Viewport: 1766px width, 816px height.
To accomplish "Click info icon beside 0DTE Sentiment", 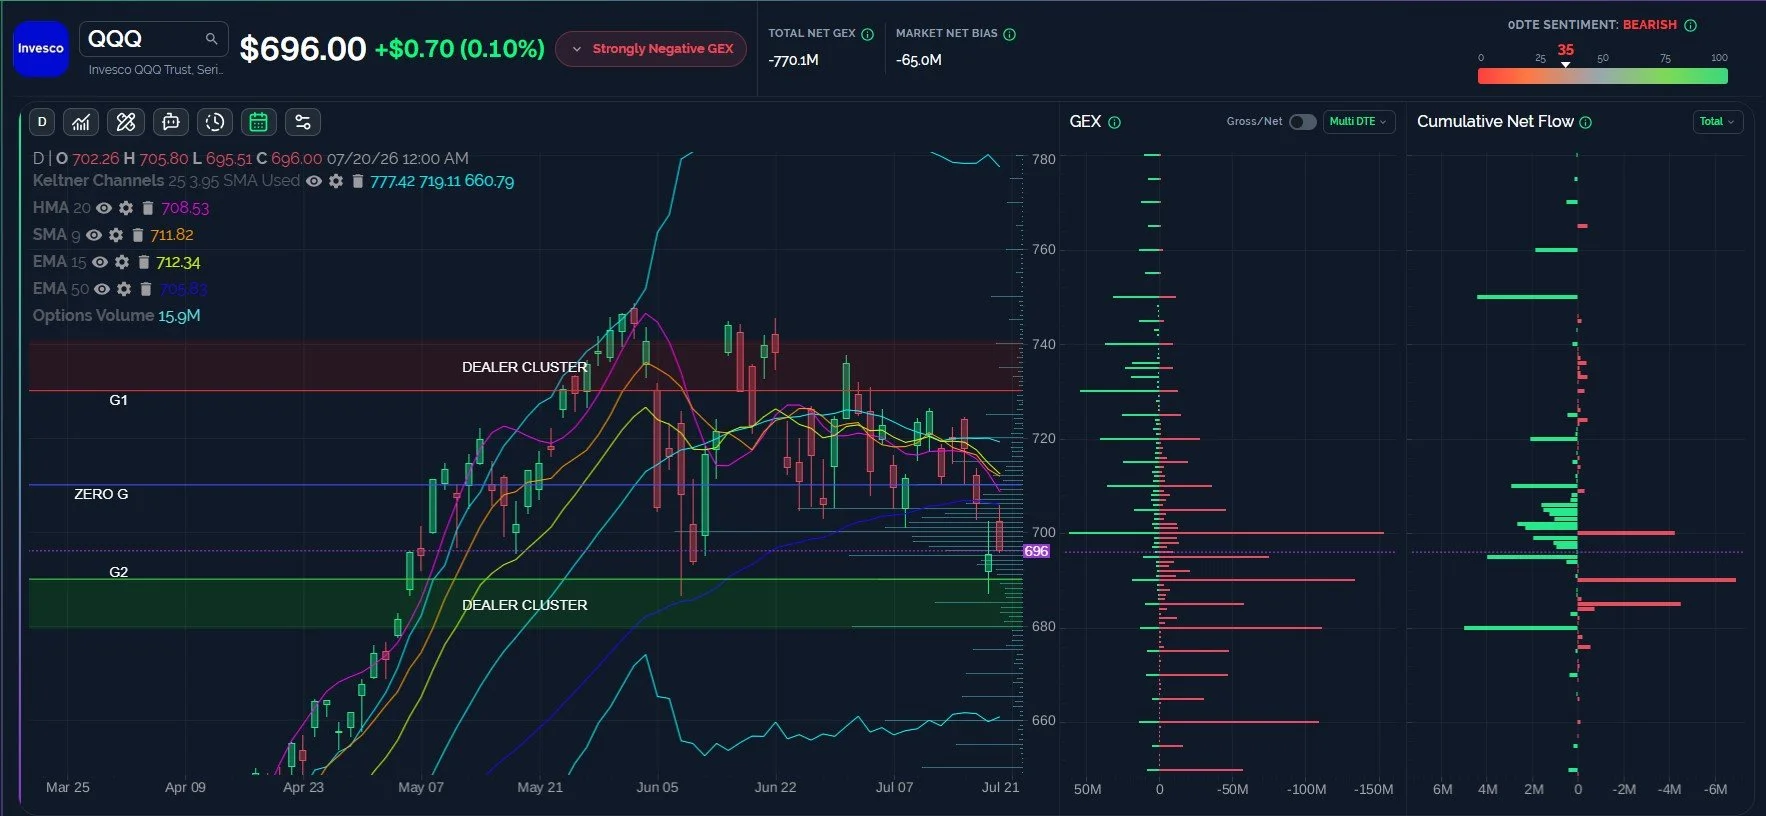I will 1690,25.
